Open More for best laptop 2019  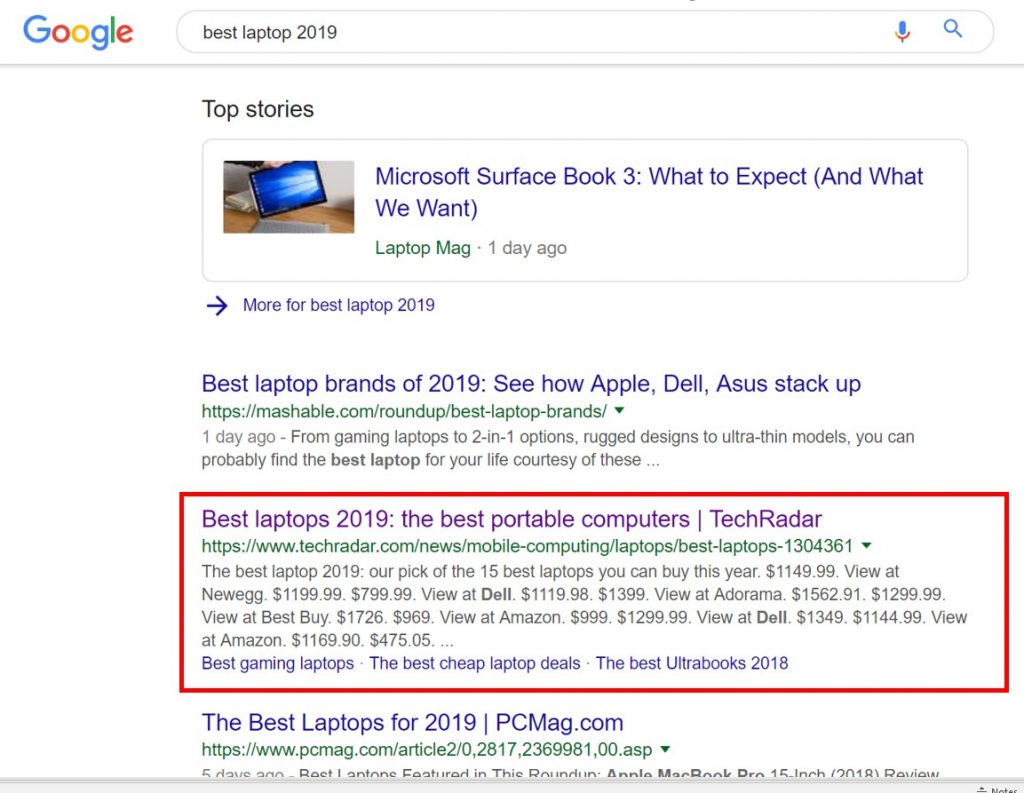tap(338, 305)
